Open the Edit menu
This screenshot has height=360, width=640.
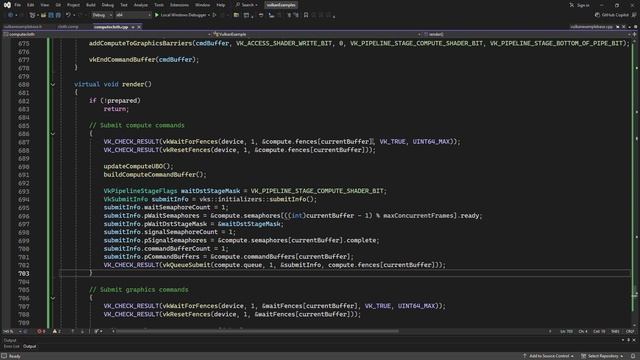(31, 5)
